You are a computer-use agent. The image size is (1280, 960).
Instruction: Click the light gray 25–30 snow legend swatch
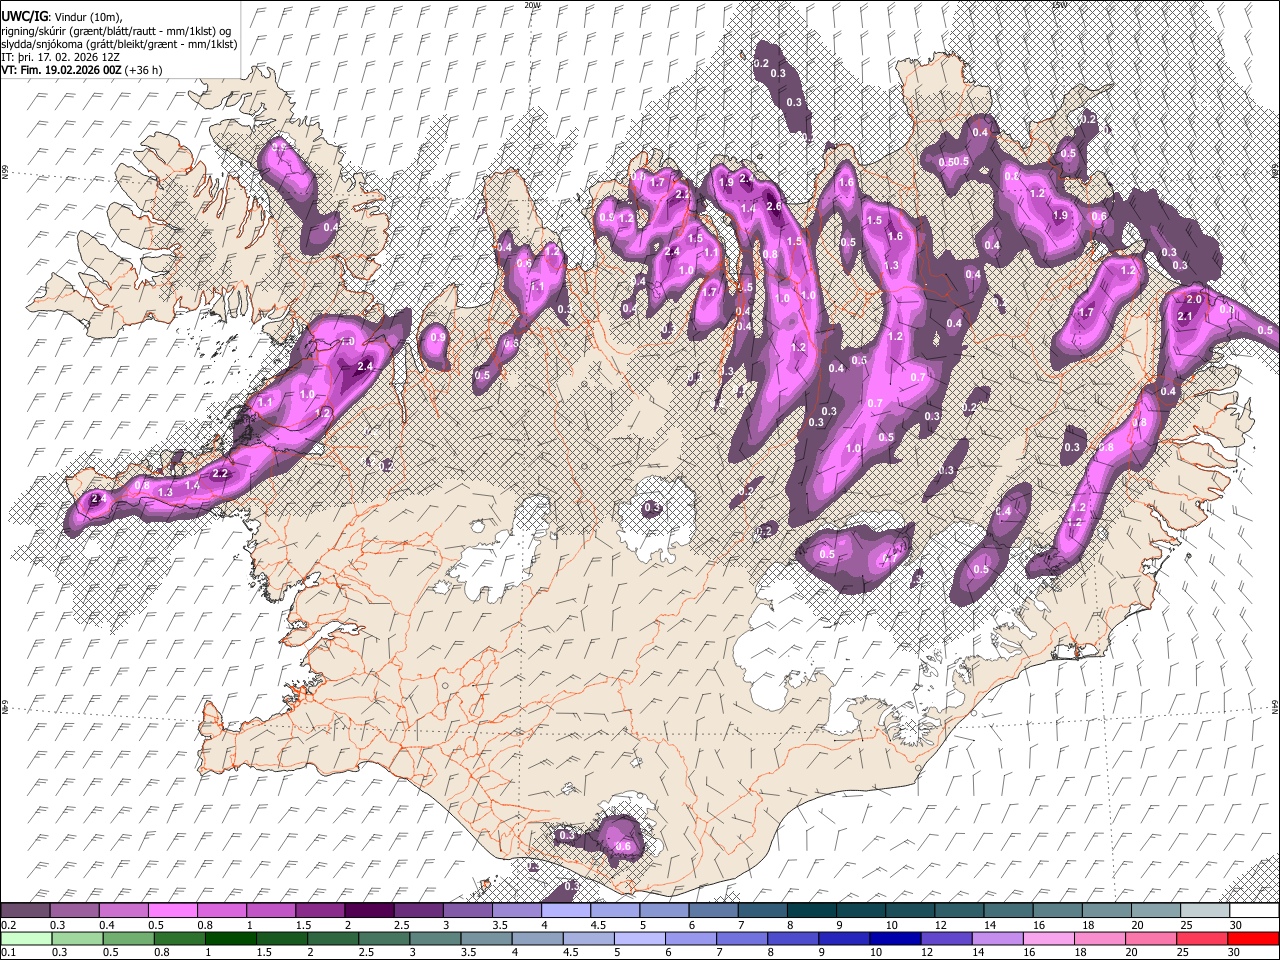coord(1205,911)
